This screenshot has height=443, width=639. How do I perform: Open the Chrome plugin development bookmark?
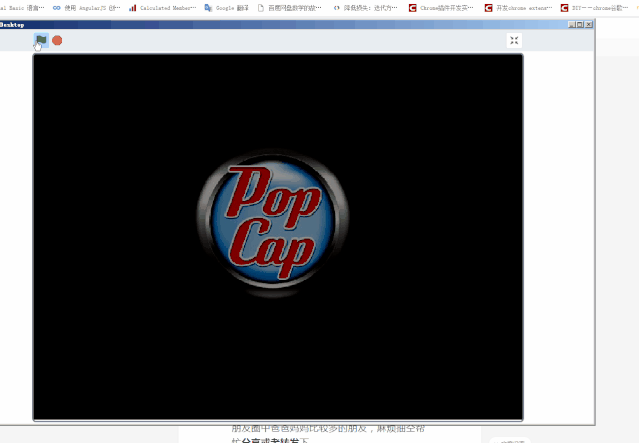coord(441,8)
